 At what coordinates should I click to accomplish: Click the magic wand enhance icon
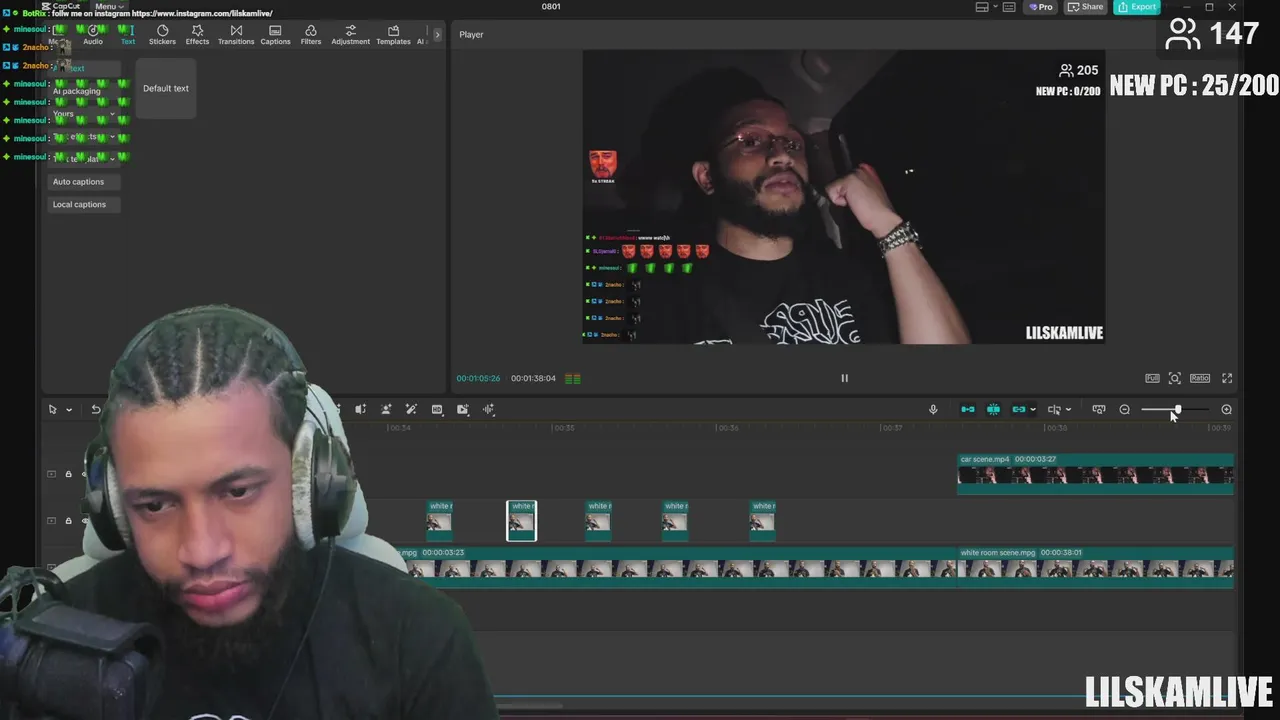411,409
